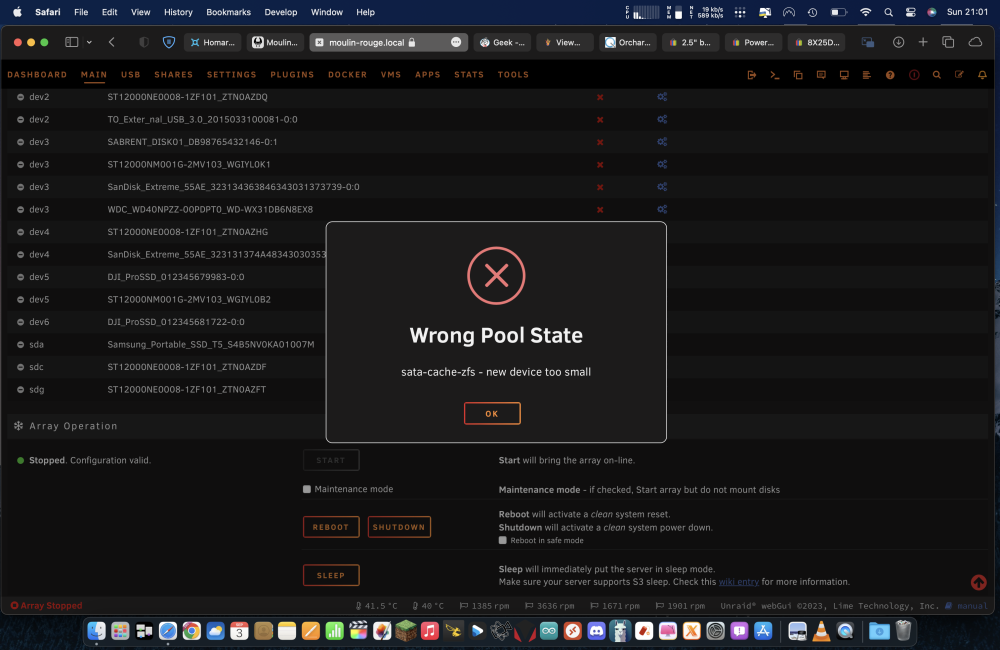Click red X for ST12000NE0008-1ZF101_ZTN0AZDQ row
1000x650 pixels.
(600, 98)
